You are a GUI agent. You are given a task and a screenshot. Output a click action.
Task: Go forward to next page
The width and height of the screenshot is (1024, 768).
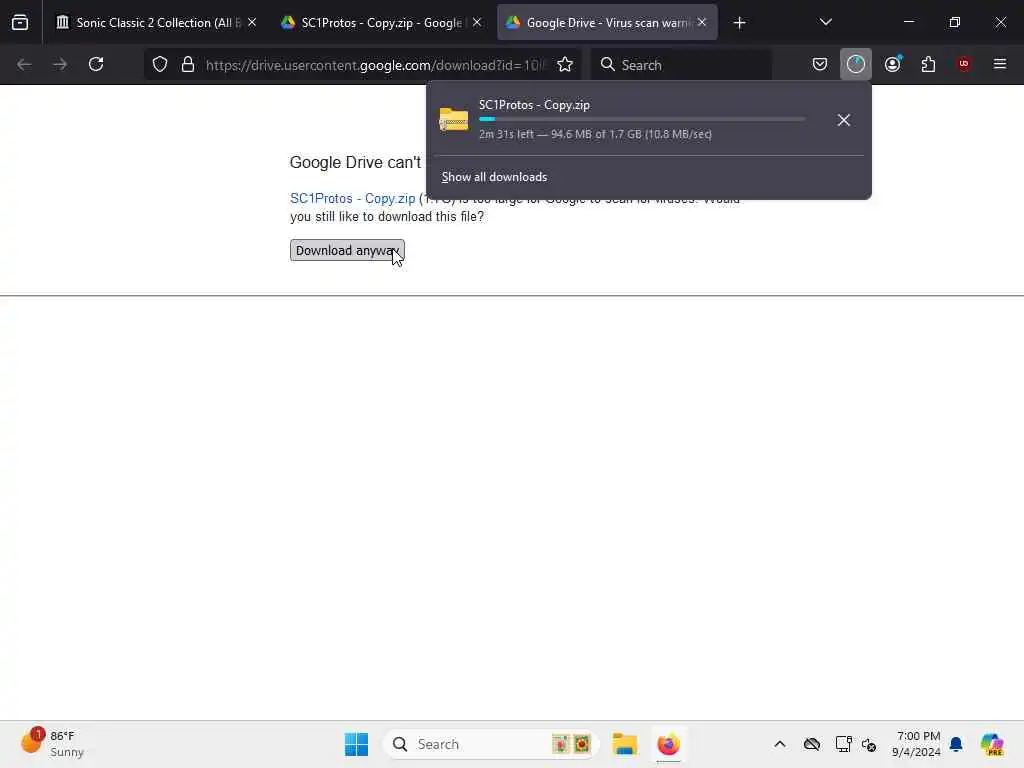tap(60, 64)
